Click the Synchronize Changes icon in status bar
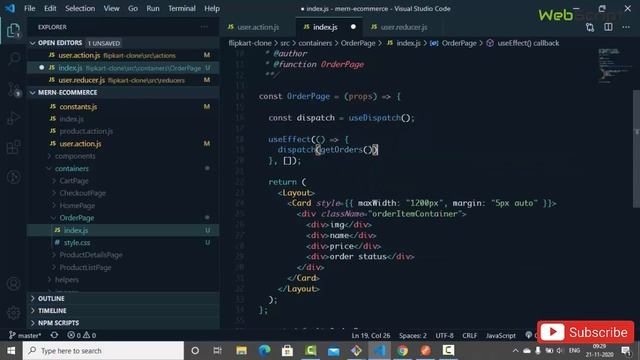The height and width of the screenshot is (360, 640). pos(54,335)
